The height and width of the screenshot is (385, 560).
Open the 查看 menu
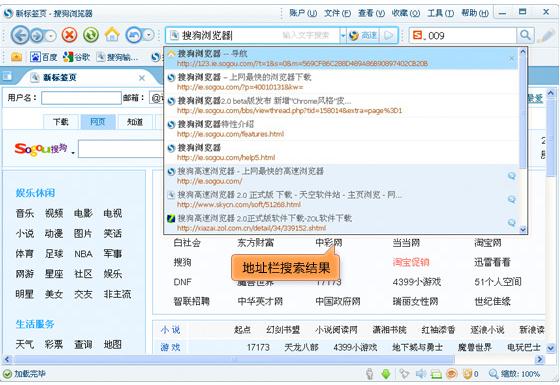pyautogui.click(x=371, y=13)
